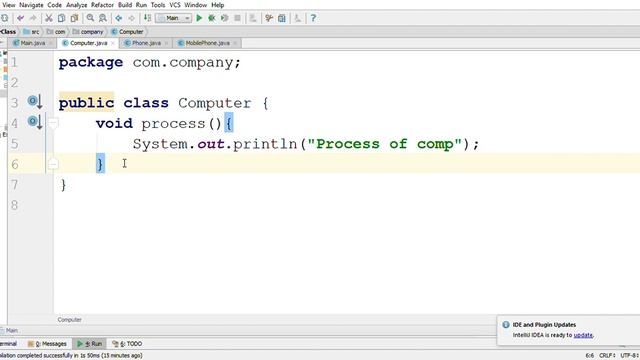Collapse the process() method at line 4
Image resolution: width=640 pixels, height=360 pixels.
tap(53, 123)
